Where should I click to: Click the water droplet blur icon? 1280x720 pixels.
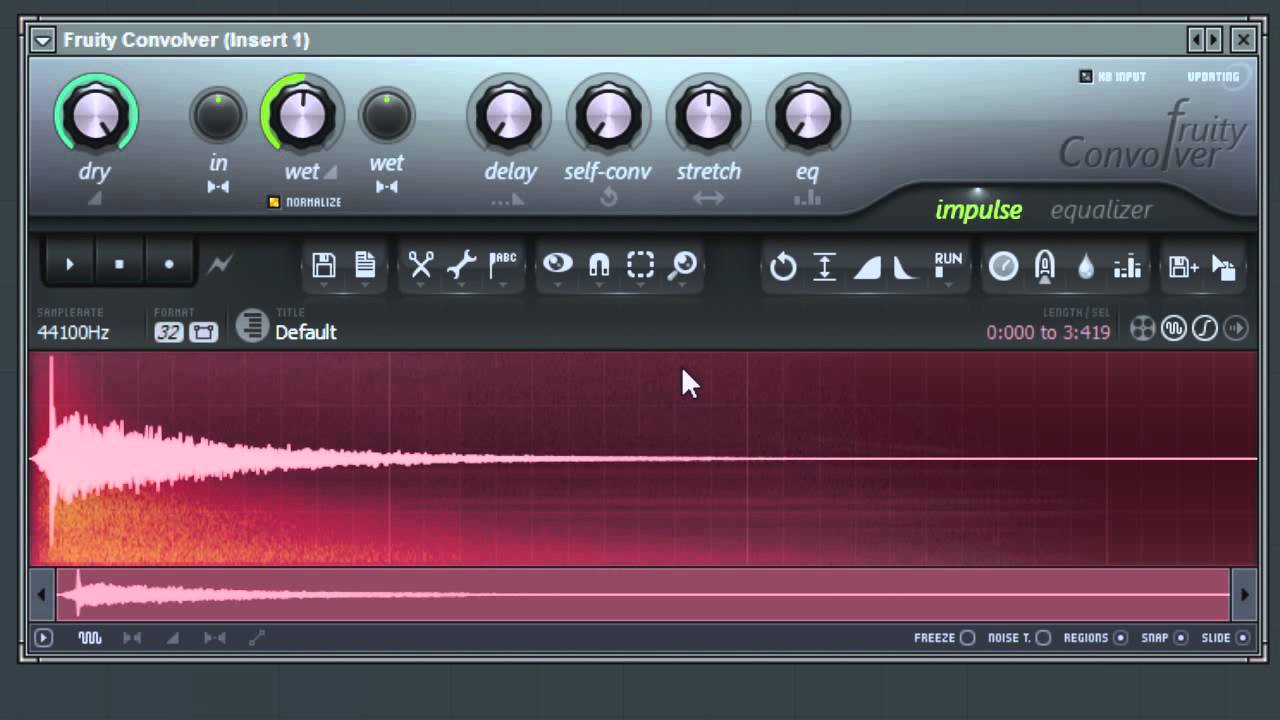click(1086, 266)
